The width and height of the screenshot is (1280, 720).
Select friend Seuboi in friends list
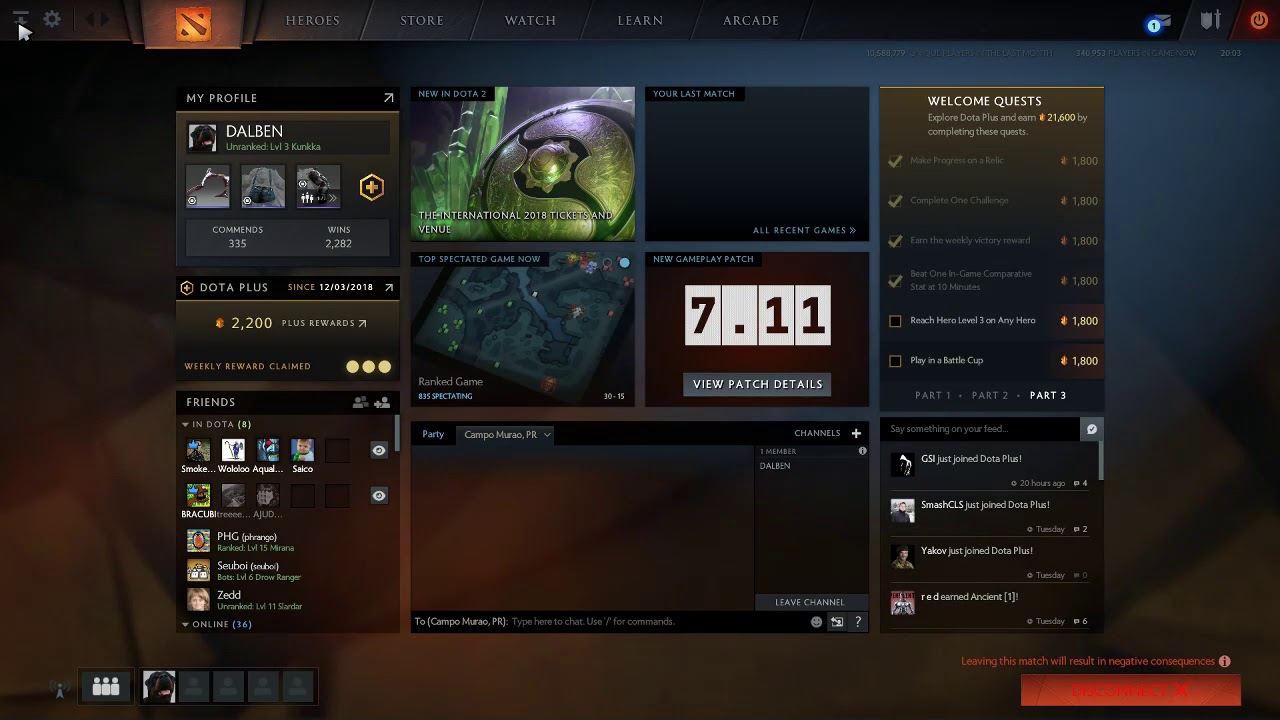pos(288,570)
